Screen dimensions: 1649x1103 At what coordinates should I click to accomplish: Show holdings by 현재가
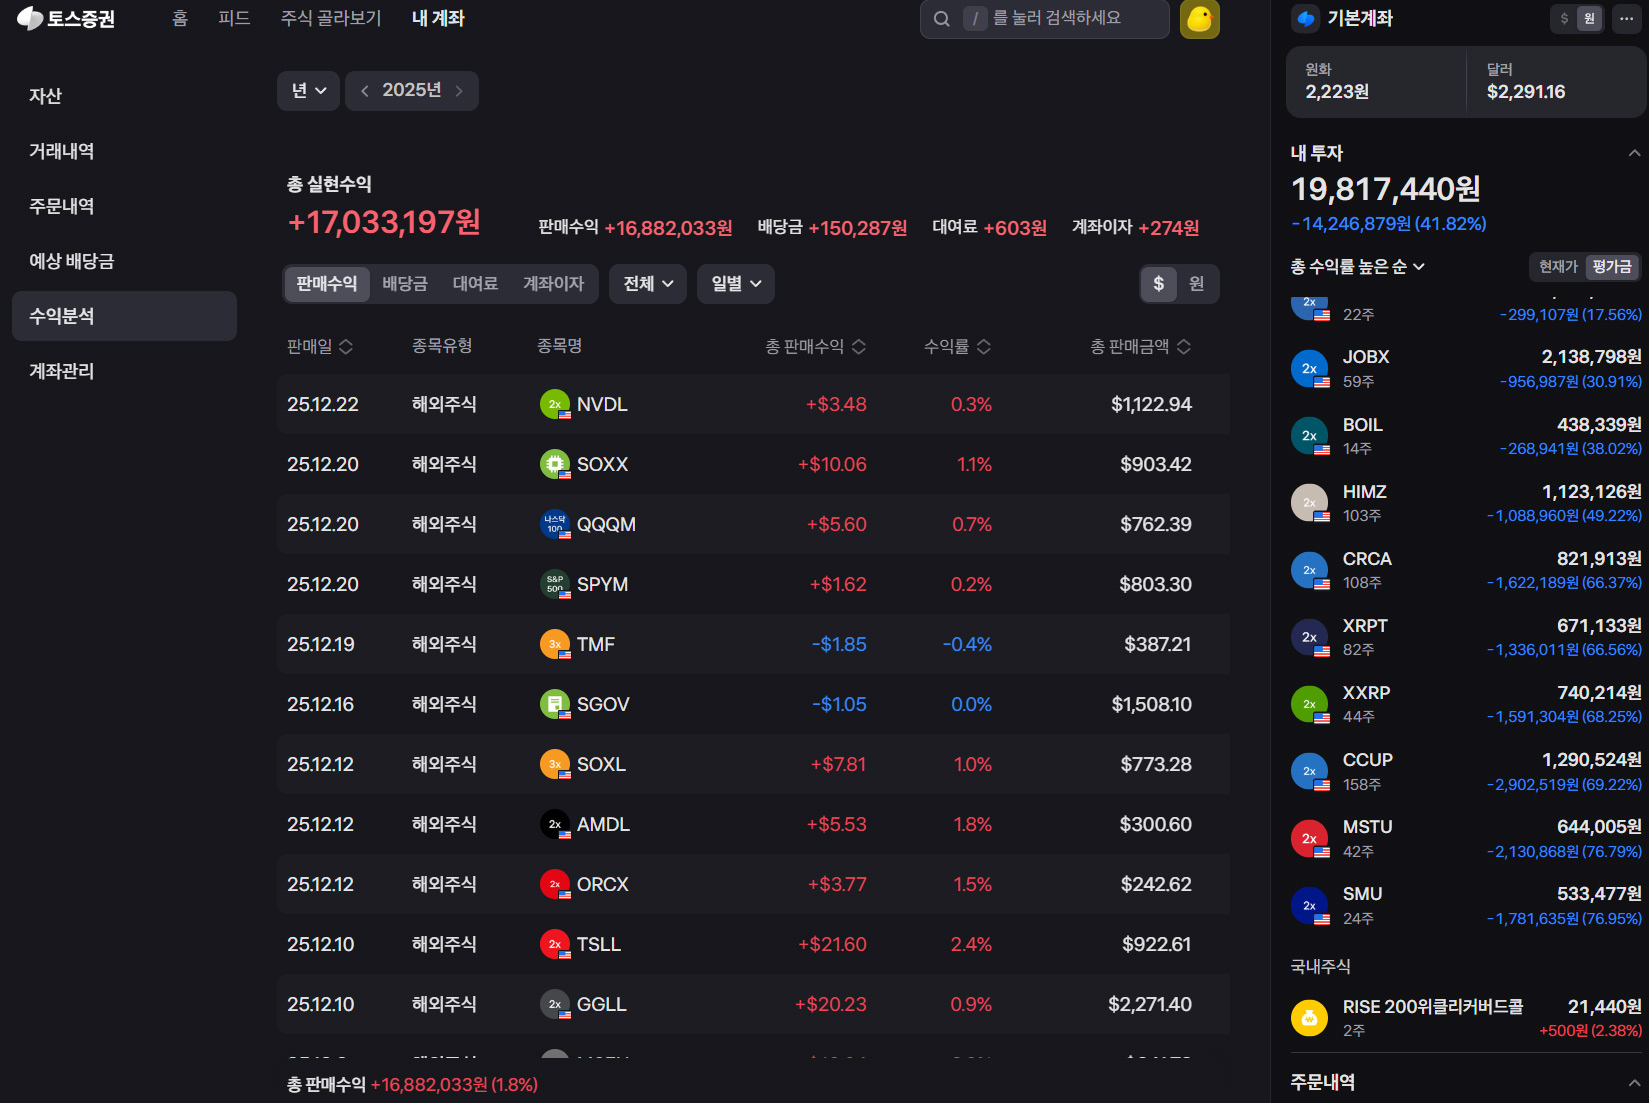pos(1558,266)
